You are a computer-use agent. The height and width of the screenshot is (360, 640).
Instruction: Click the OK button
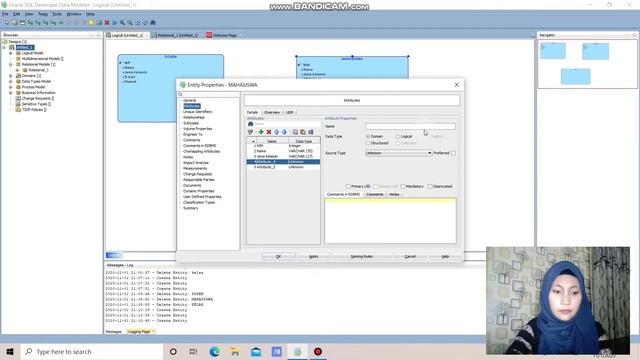(x=278, y=256)
